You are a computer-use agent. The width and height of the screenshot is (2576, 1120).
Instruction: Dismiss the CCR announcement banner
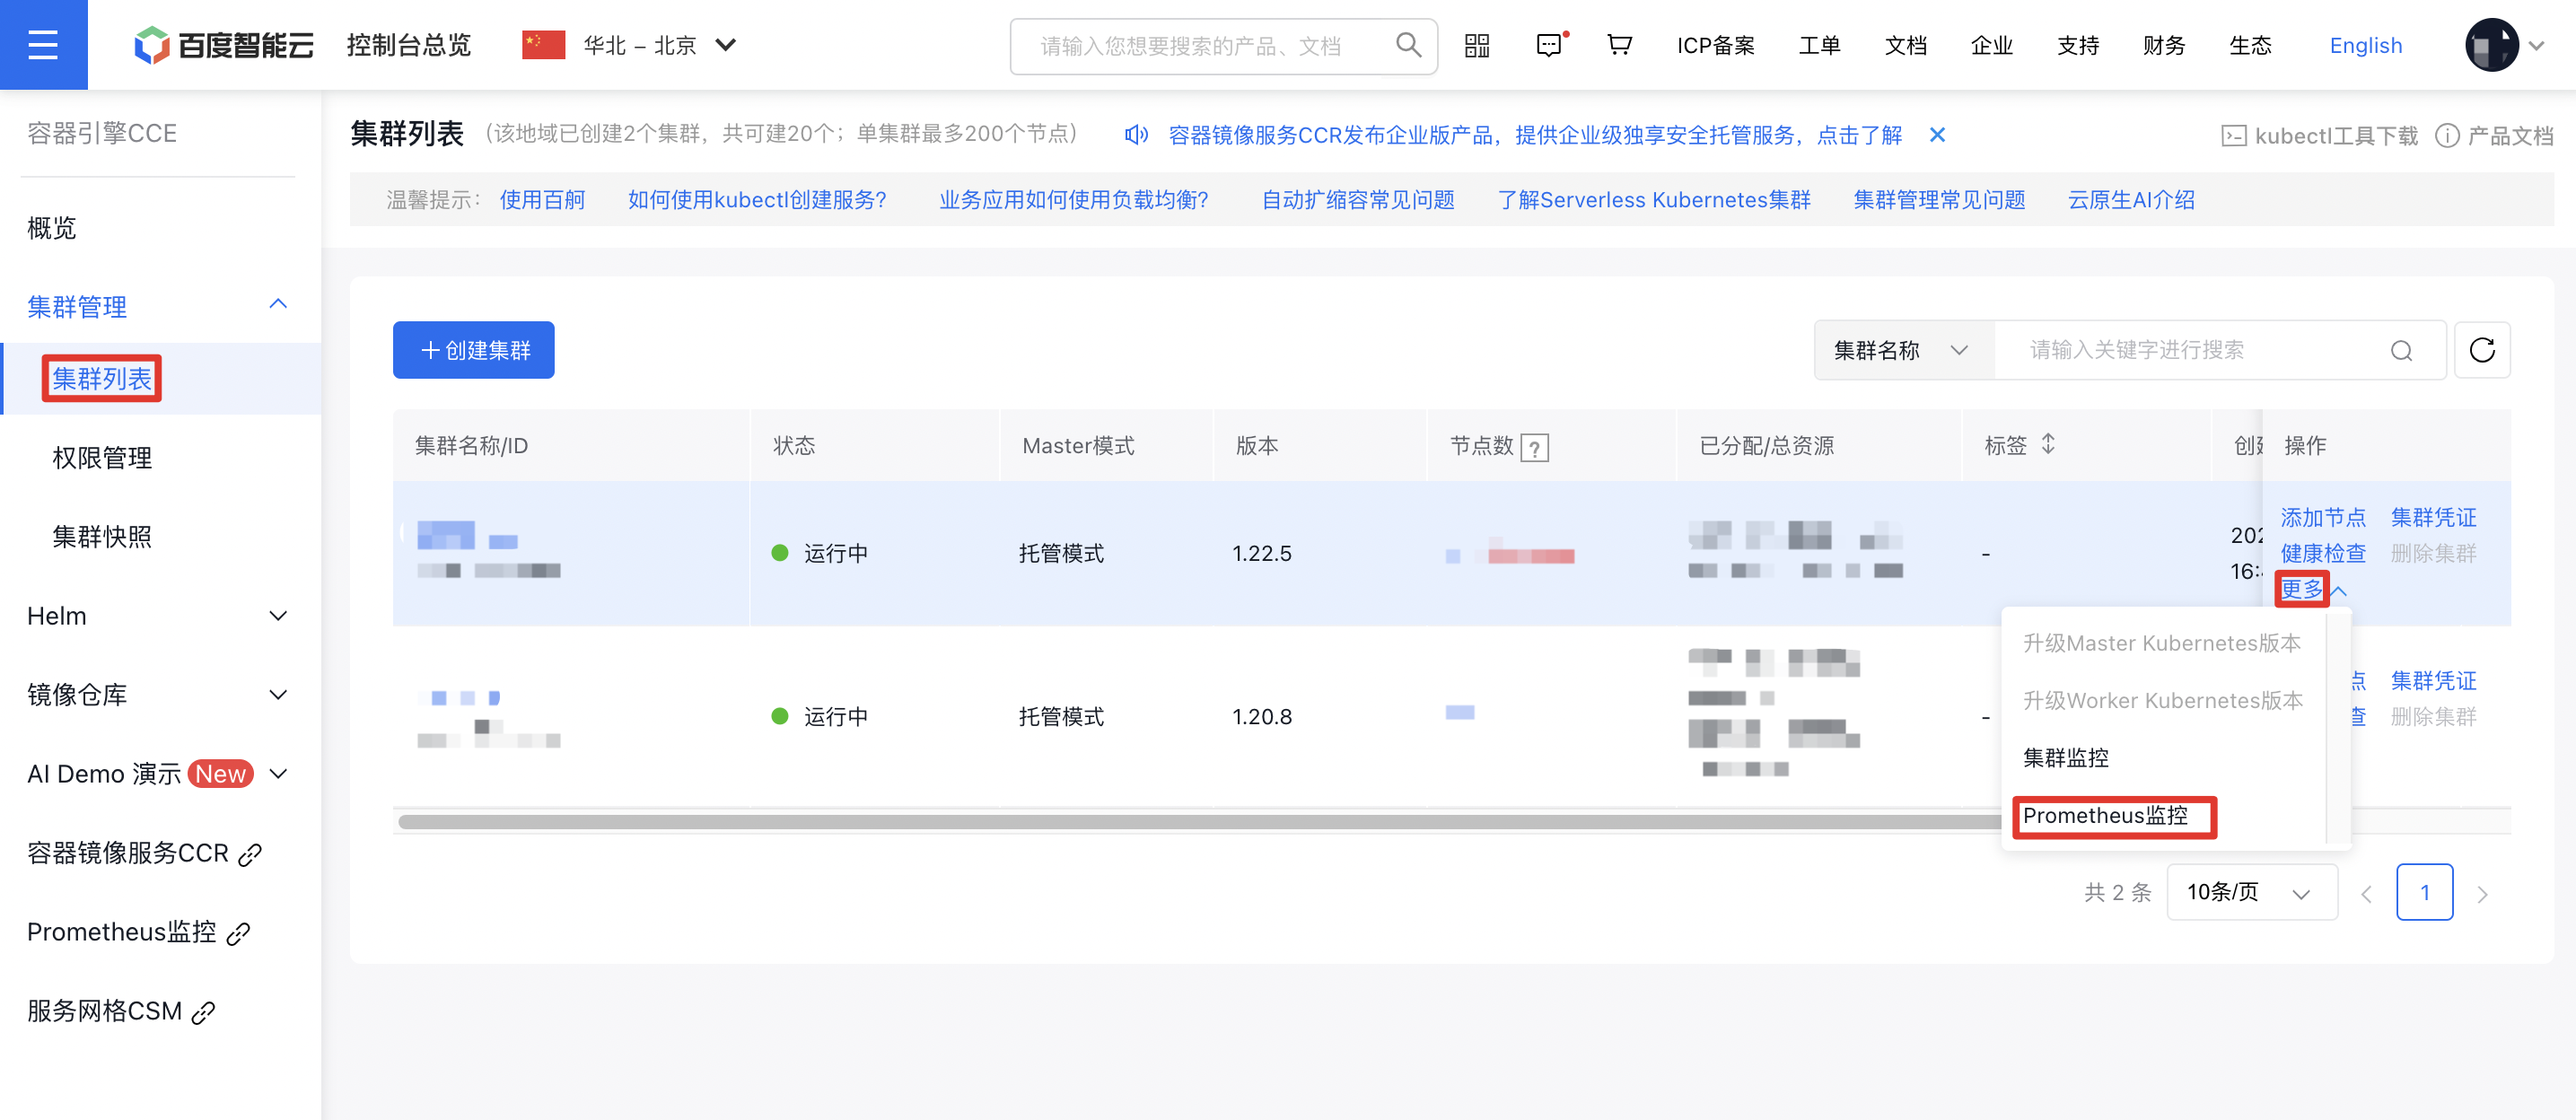click(x=1937, y=134)
